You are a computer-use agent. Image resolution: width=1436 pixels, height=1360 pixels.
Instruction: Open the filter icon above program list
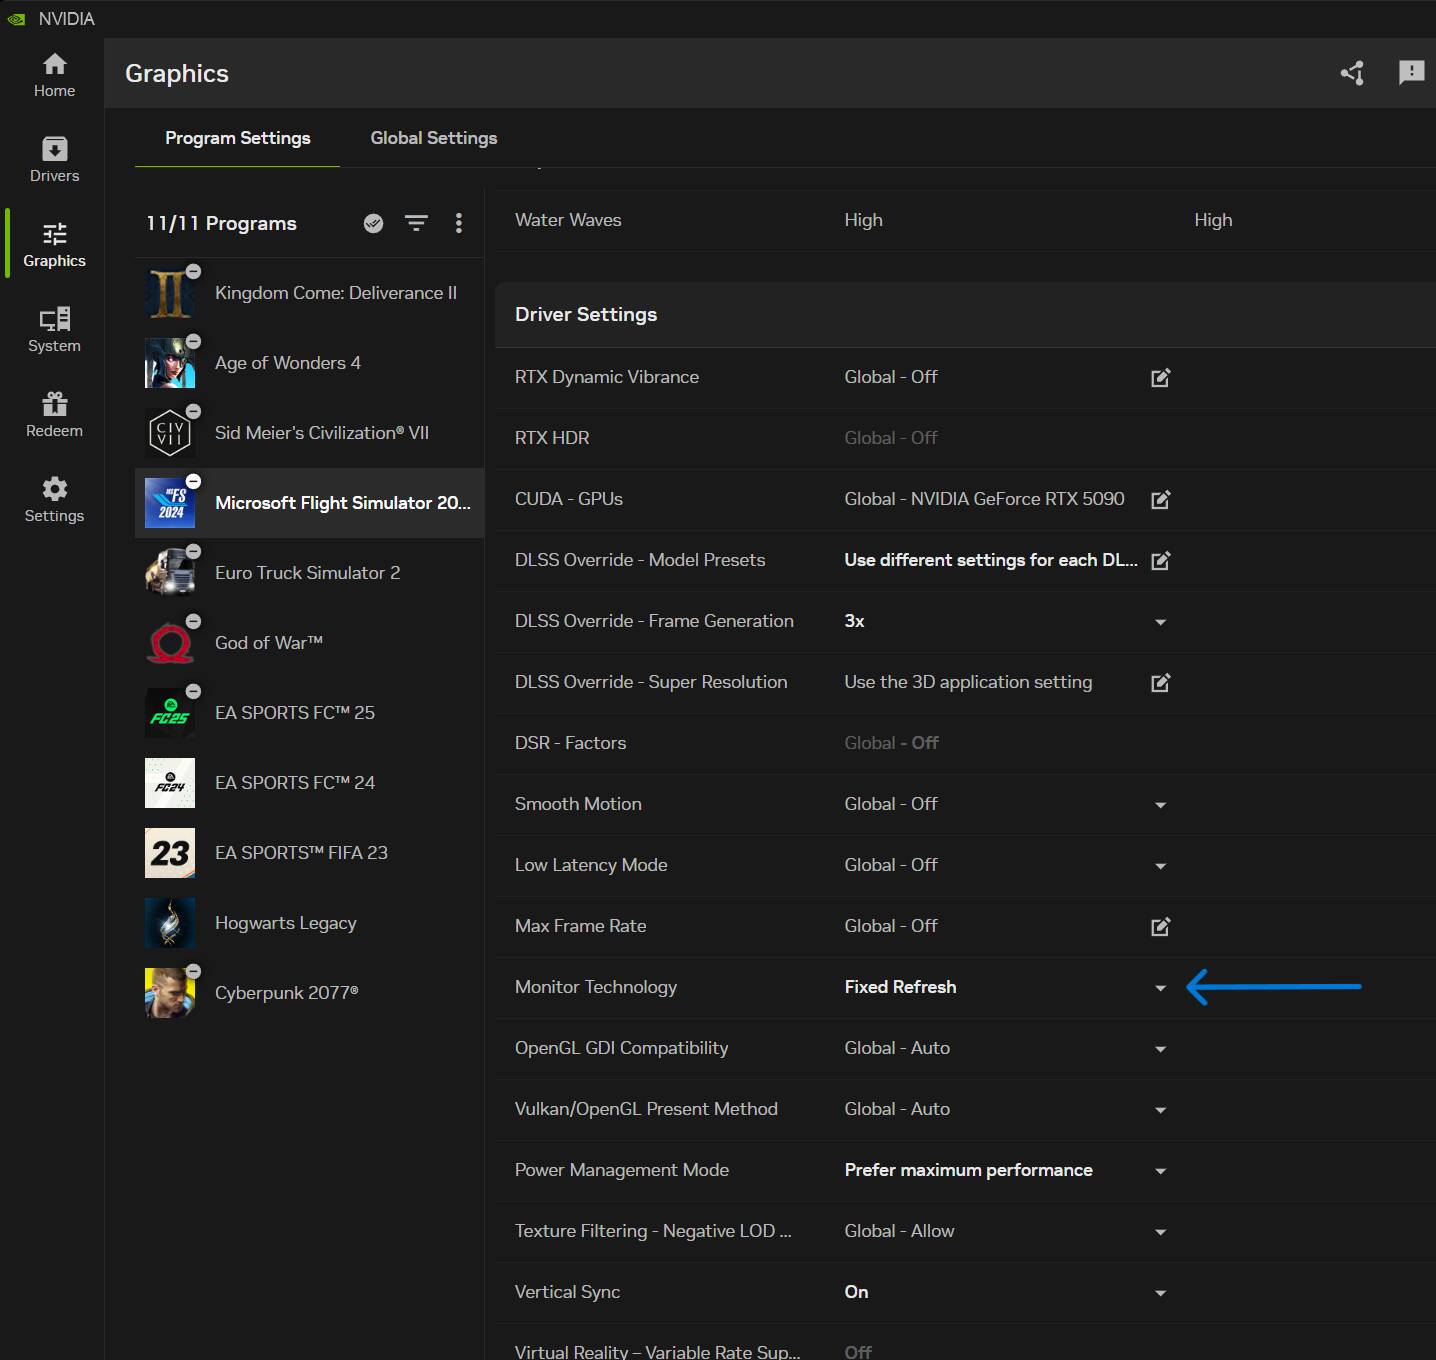click(416, 223)
